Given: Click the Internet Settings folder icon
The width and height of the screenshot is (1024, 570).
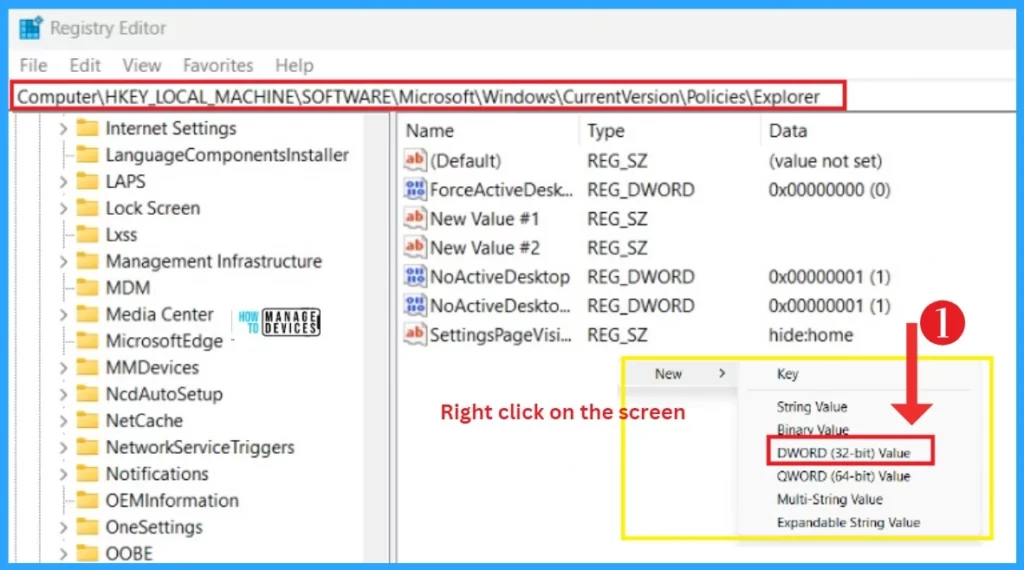Looking at the screenshot, I should click(x=87, y=128).
